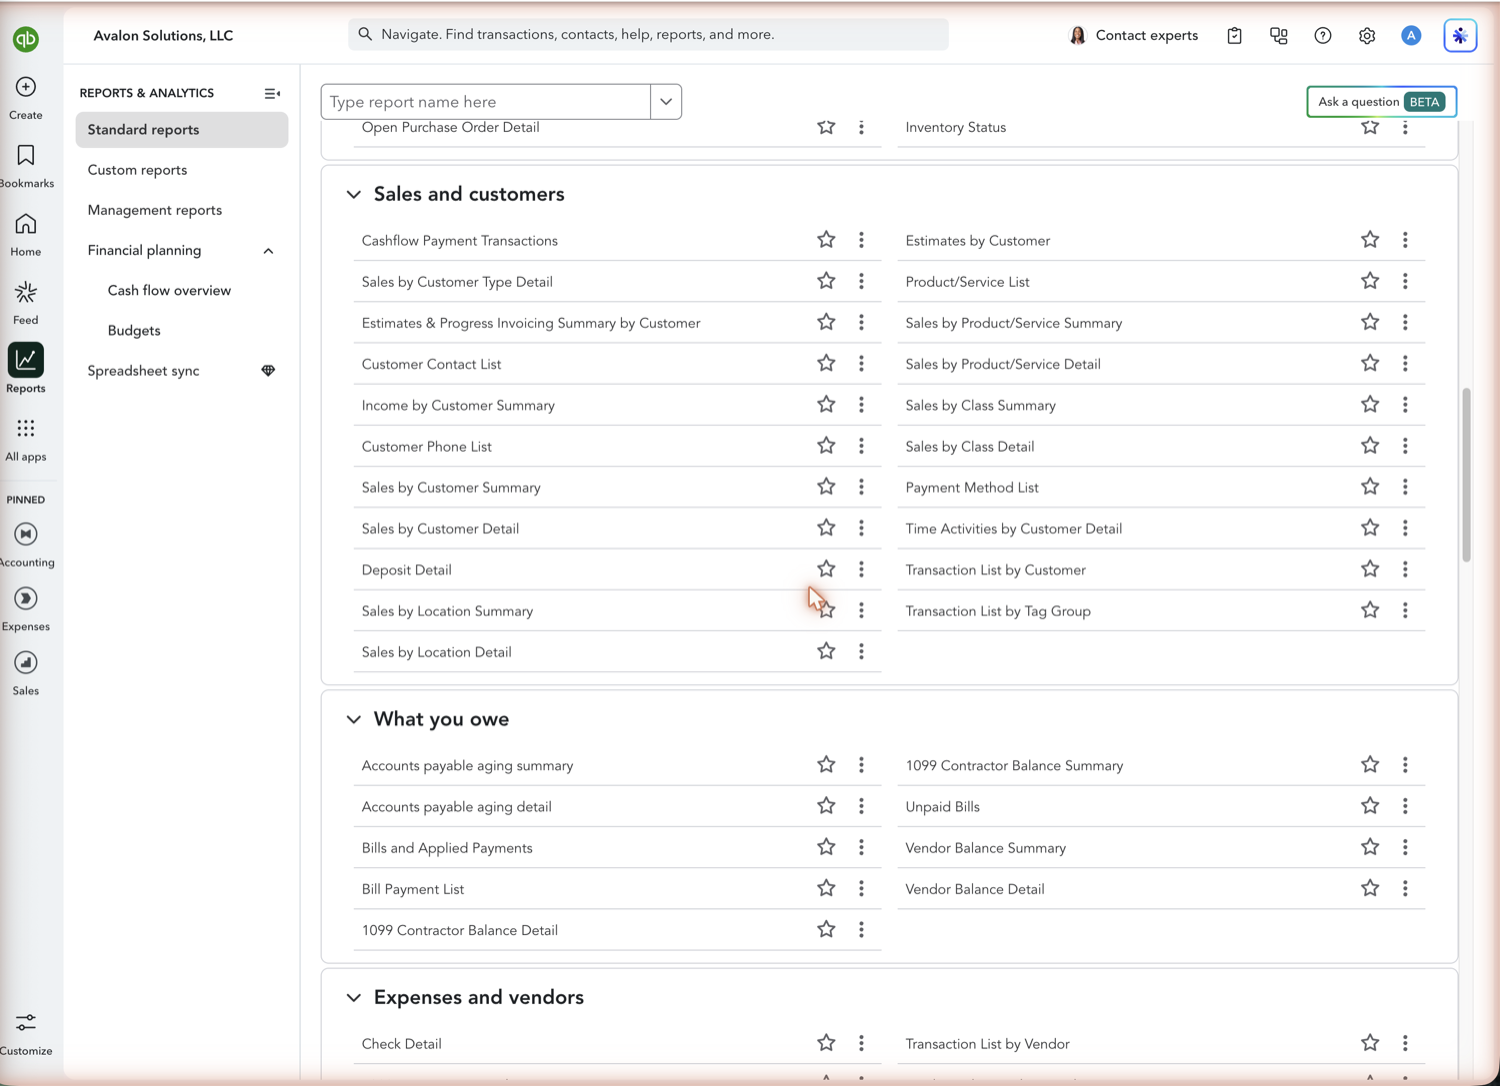Screen dimensions: 1500x1086
Task: Click the Type report name here field
Action: [x=486, y=102]
